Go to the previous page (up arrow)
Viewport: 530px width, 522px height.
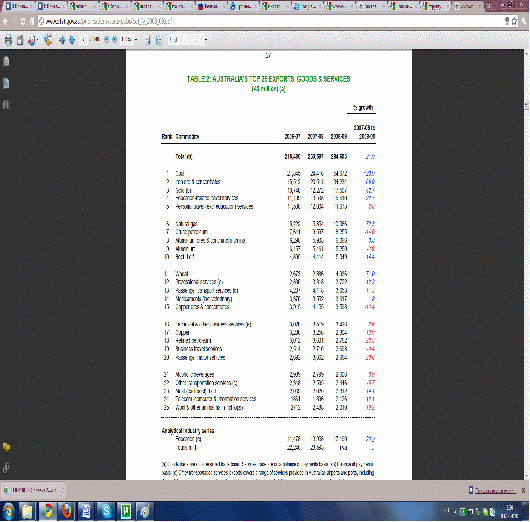[62, 40]
